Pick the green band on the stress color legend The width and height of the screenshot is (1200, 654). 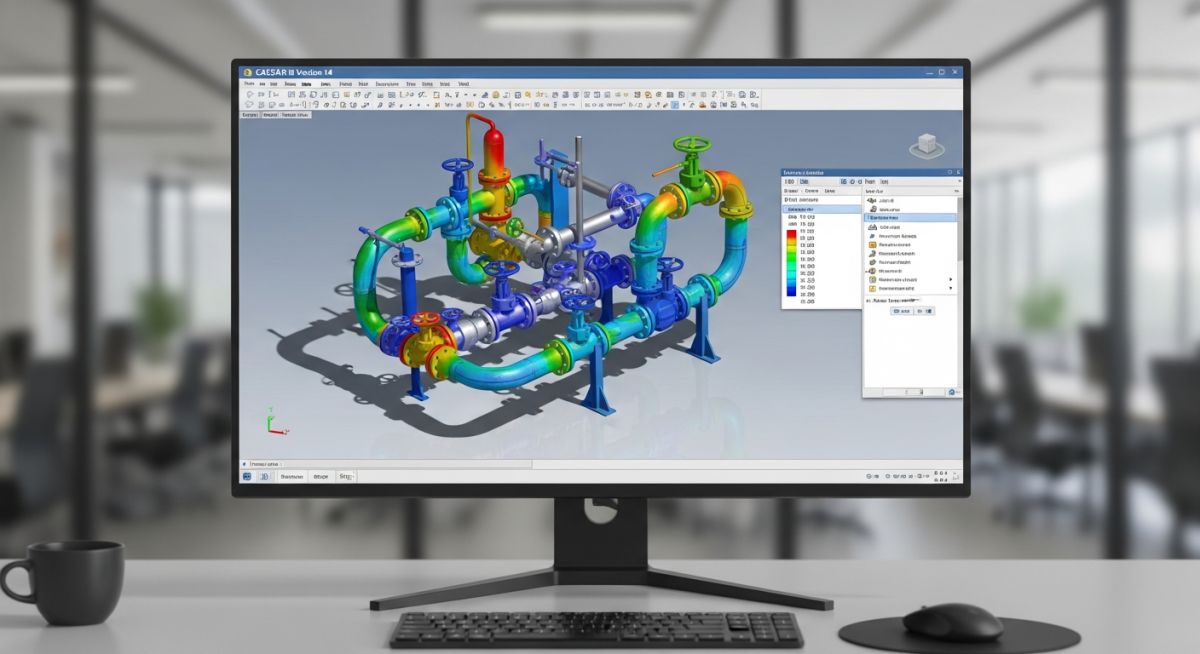[792, 258]
